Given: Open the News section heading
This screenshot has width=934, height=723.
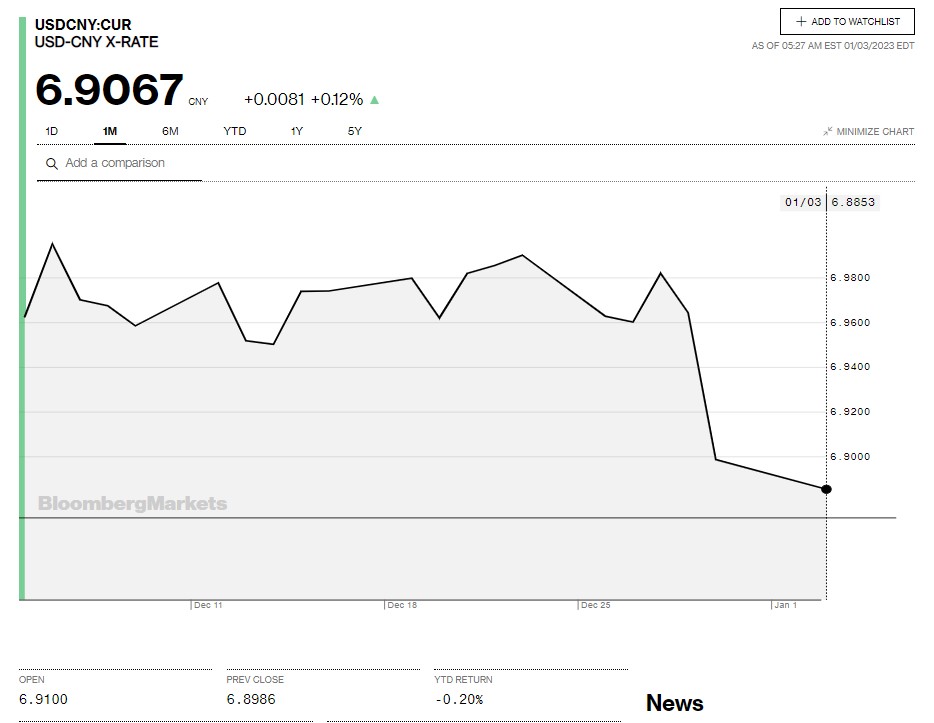Looking at the screenshot, I should [674, 703].
